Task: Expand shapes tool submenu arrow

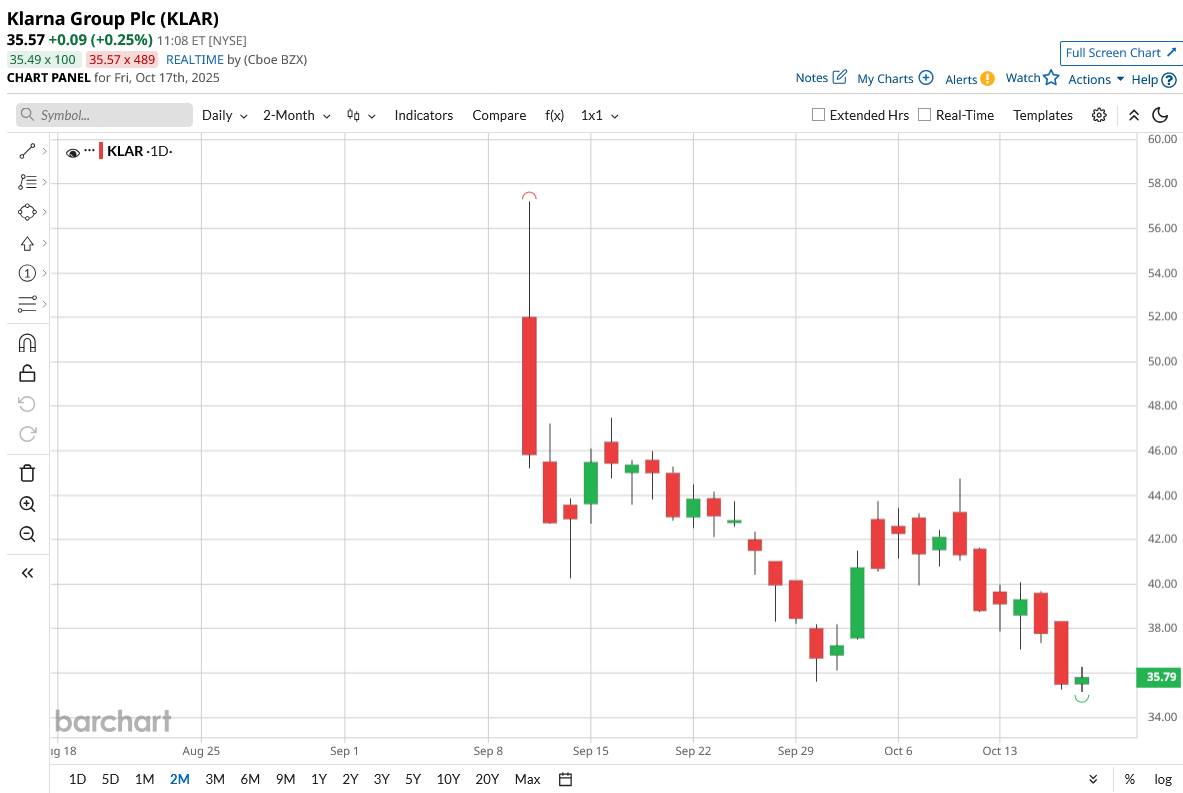Action: point(45,213)
